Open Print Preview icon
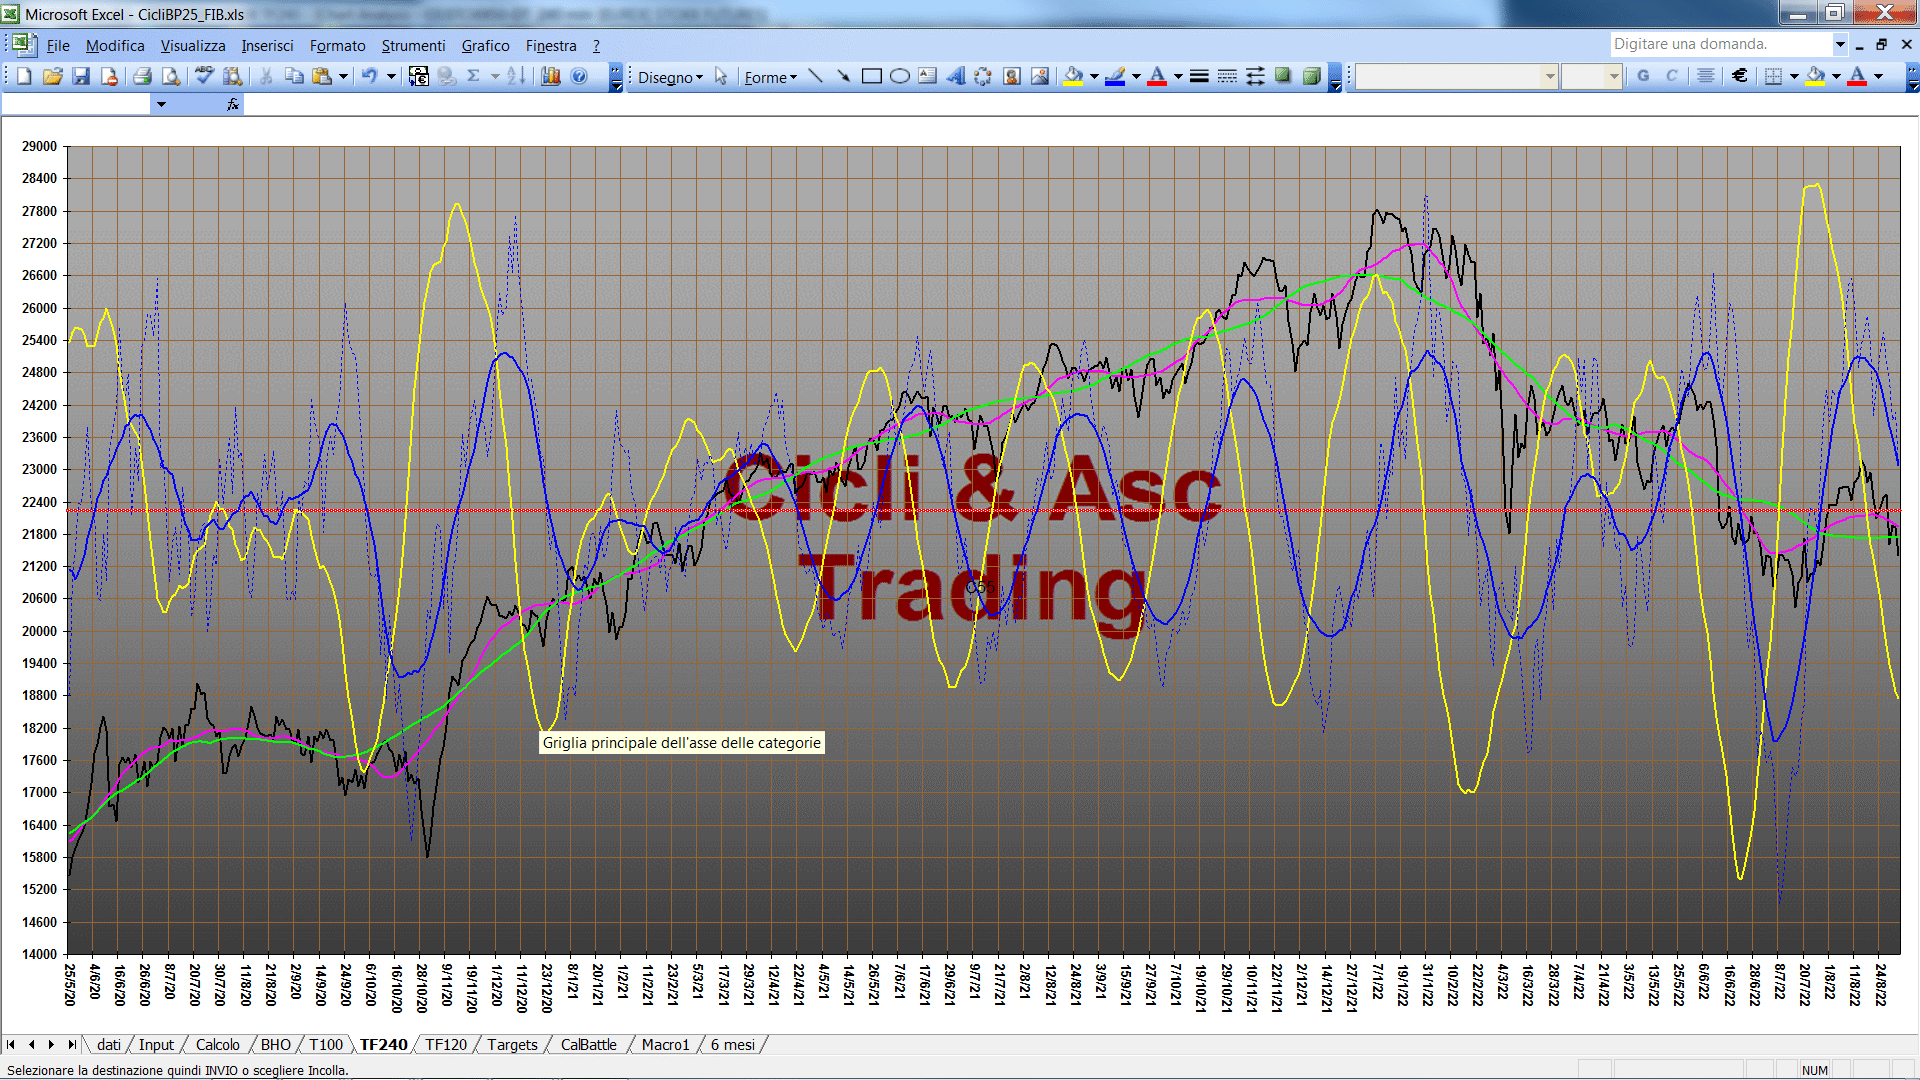The image size is (1920, 1080). 171,76
